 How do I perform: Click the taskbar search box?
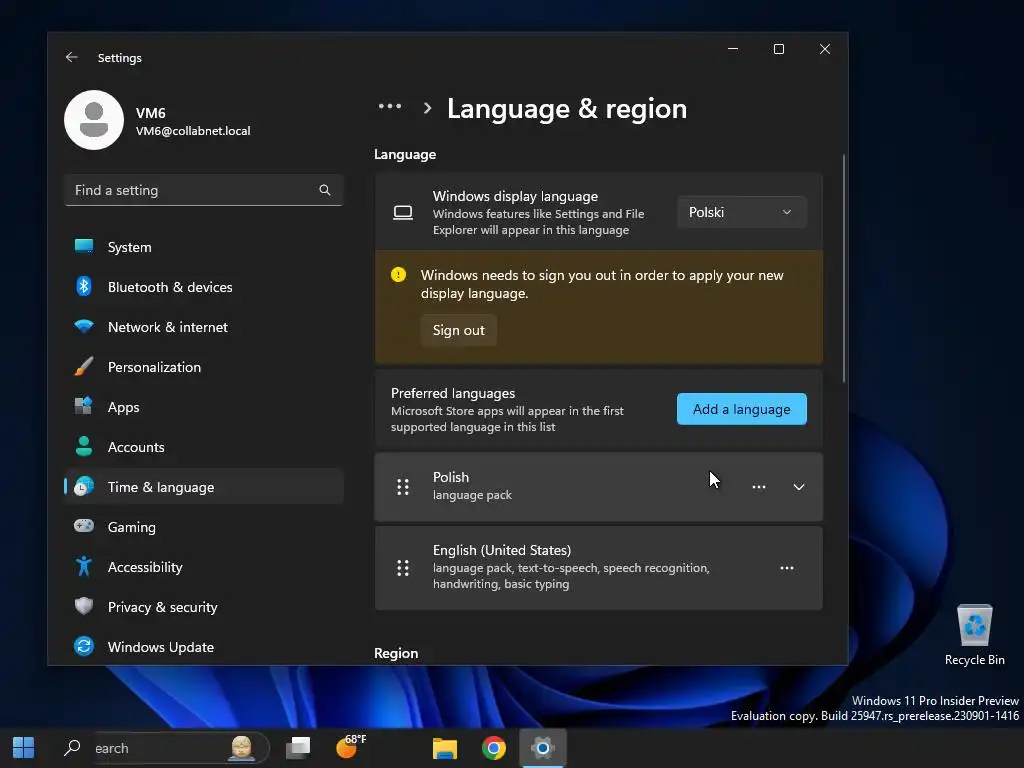pos(163,748)
